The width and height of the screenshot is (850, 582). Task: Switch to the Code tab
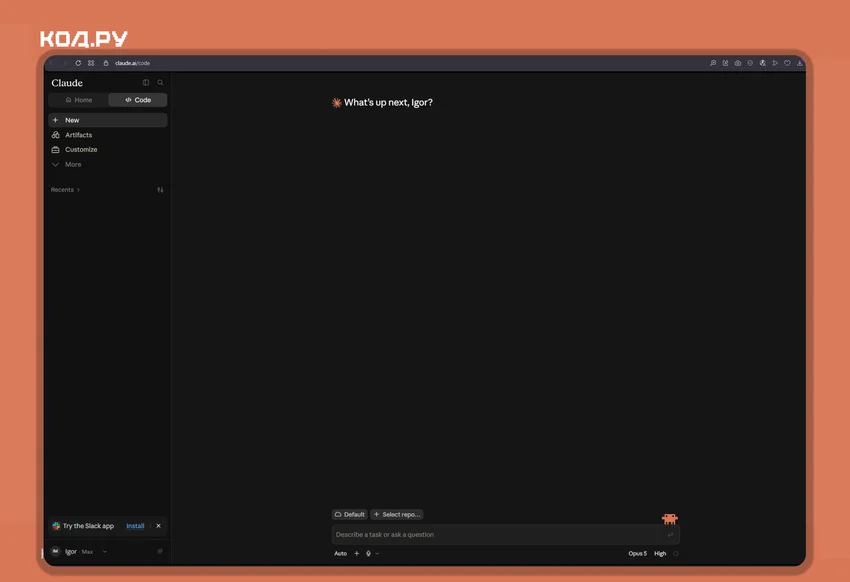tap(138, 100)
